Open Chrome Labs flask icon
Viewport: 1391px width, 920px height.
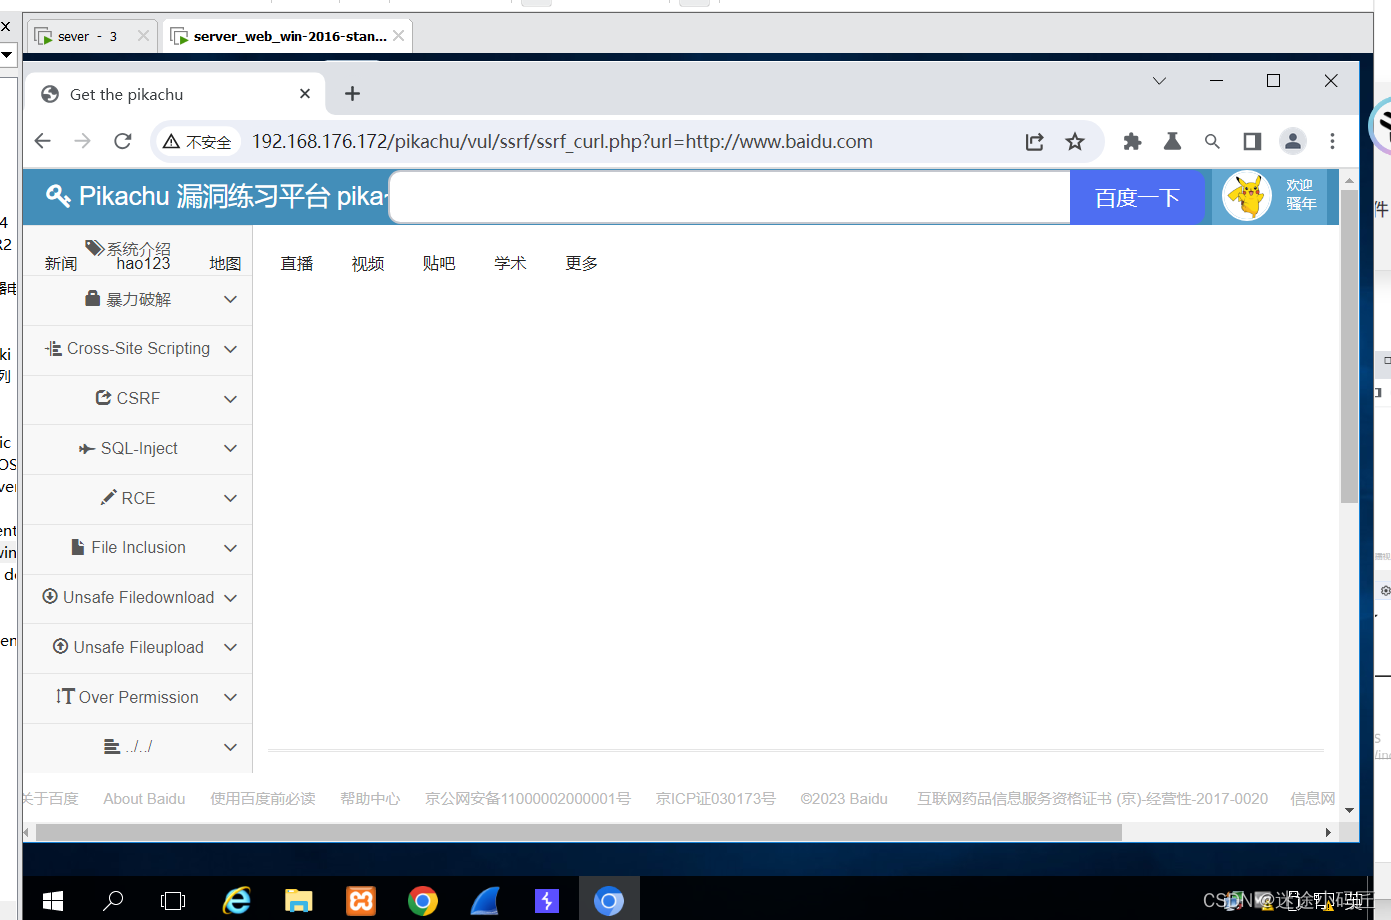pyautogui.click(x=1172, y=142)
